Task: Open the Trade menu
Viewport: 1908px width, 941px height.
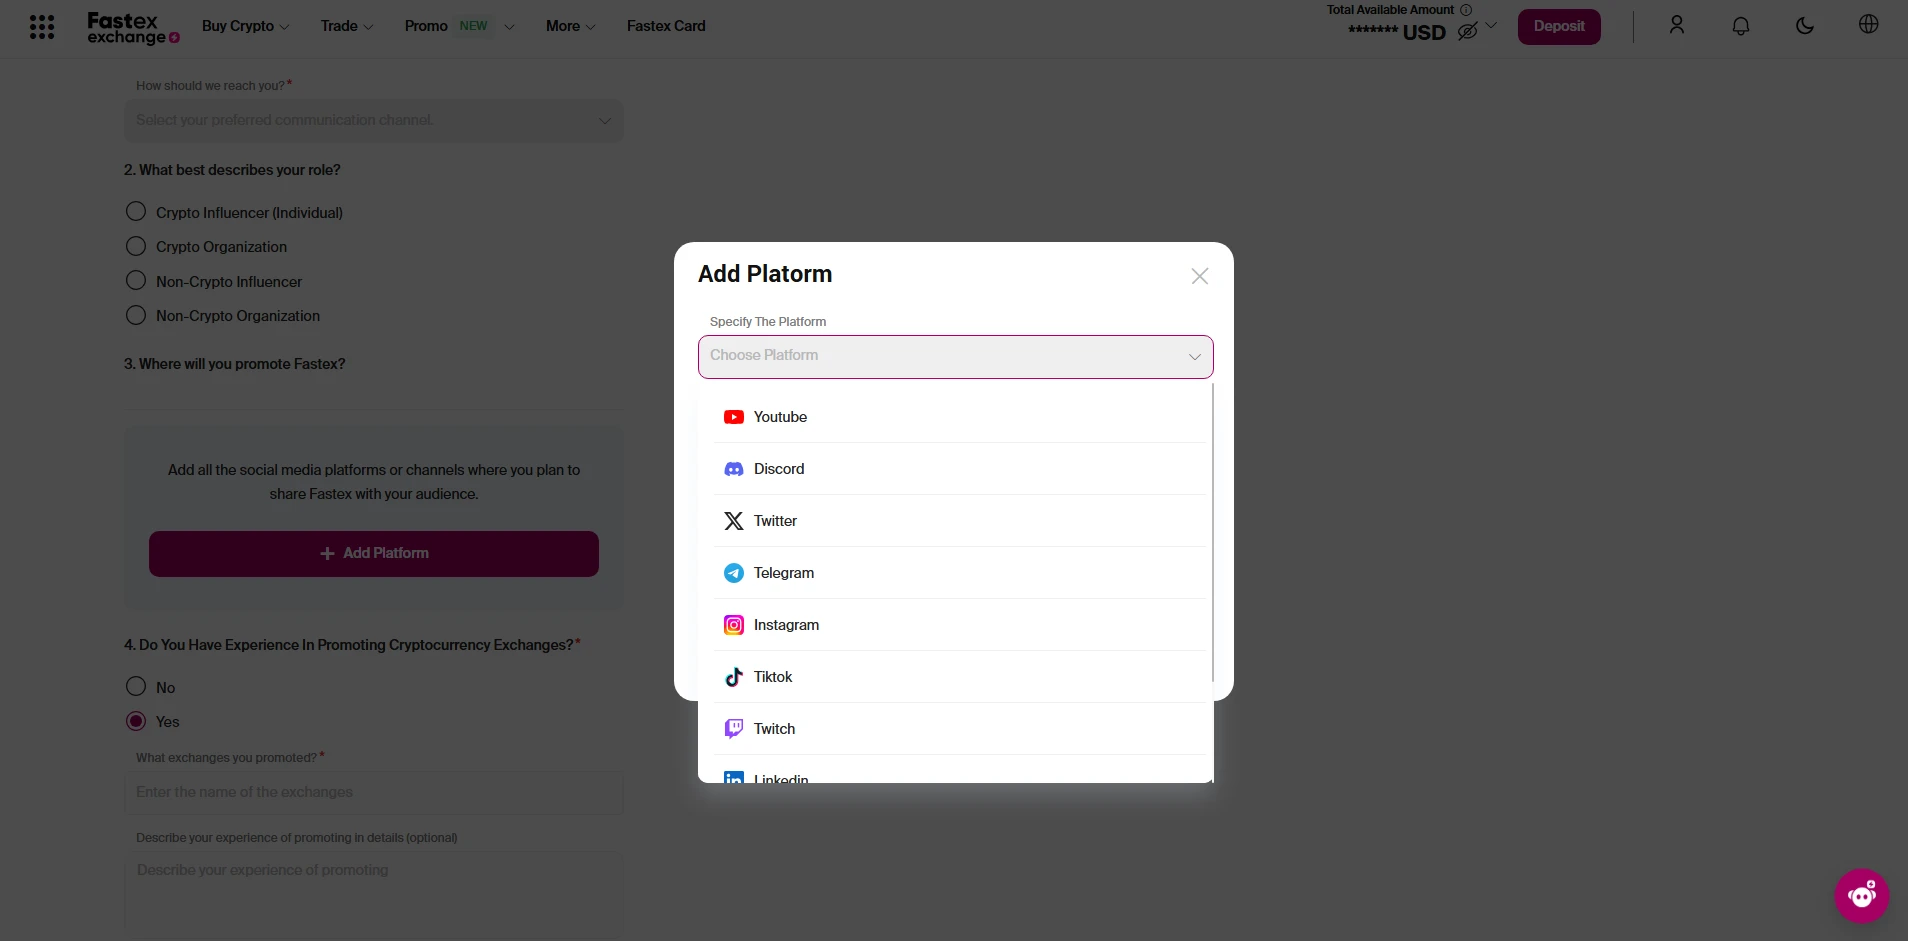Action: [x=346, y=26]
